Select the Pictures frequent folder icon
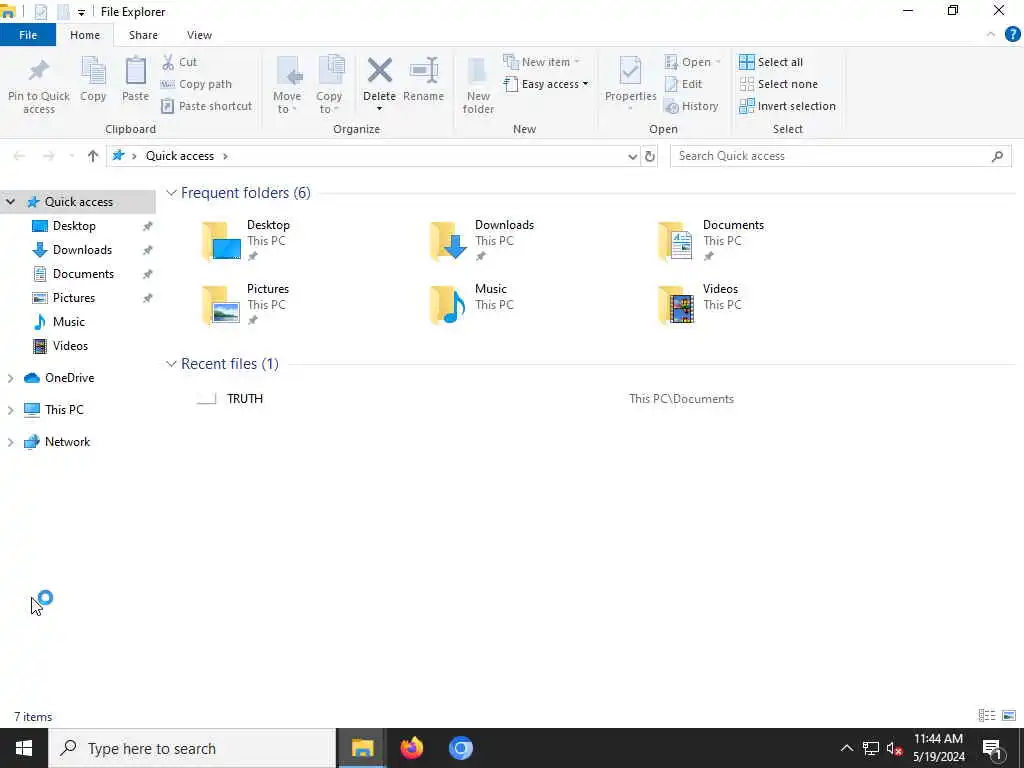The image size is (1024, 768). pyautogui.click(x=221, y=305)
